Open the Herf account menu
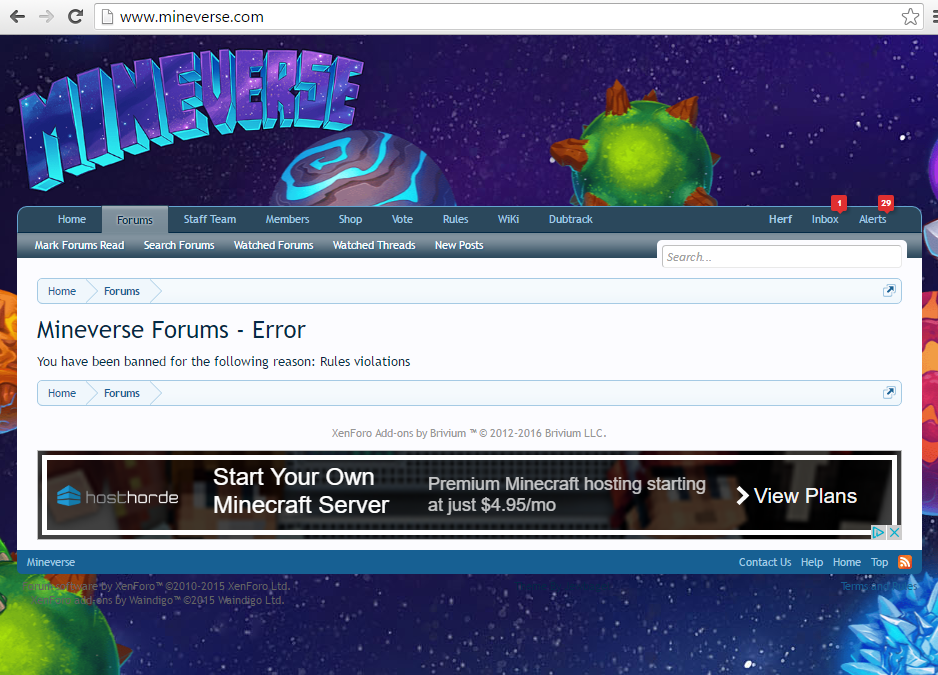This screenshot has height=675, width=938. [x=780, y=220]
